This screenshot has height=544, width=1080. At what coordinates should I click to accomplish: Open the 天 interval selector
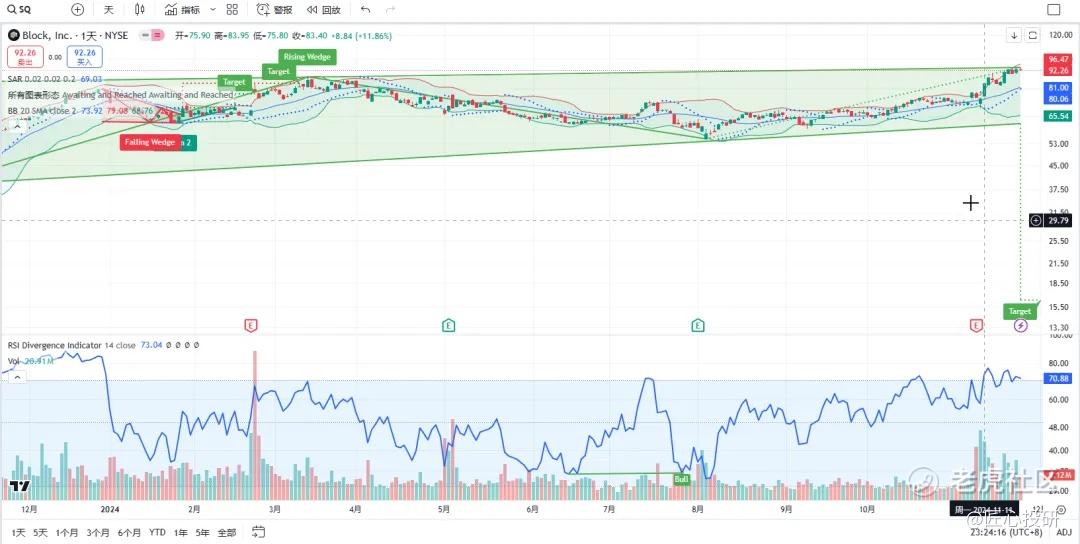(x=108, y=10)
